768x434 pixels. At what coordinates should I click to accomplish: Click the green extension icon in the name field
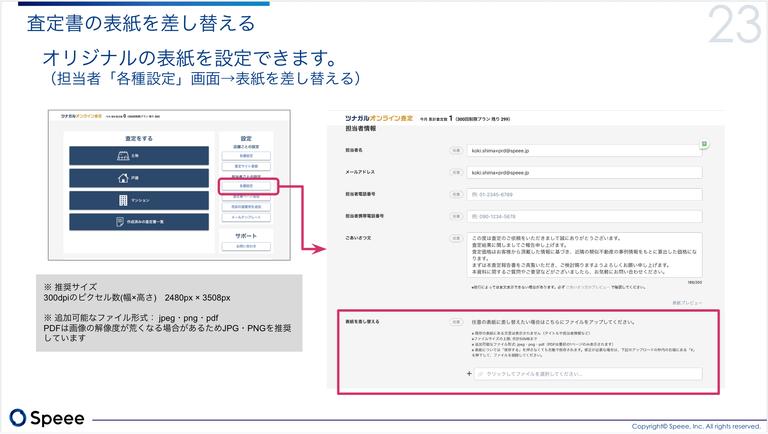tap(704, 145)
